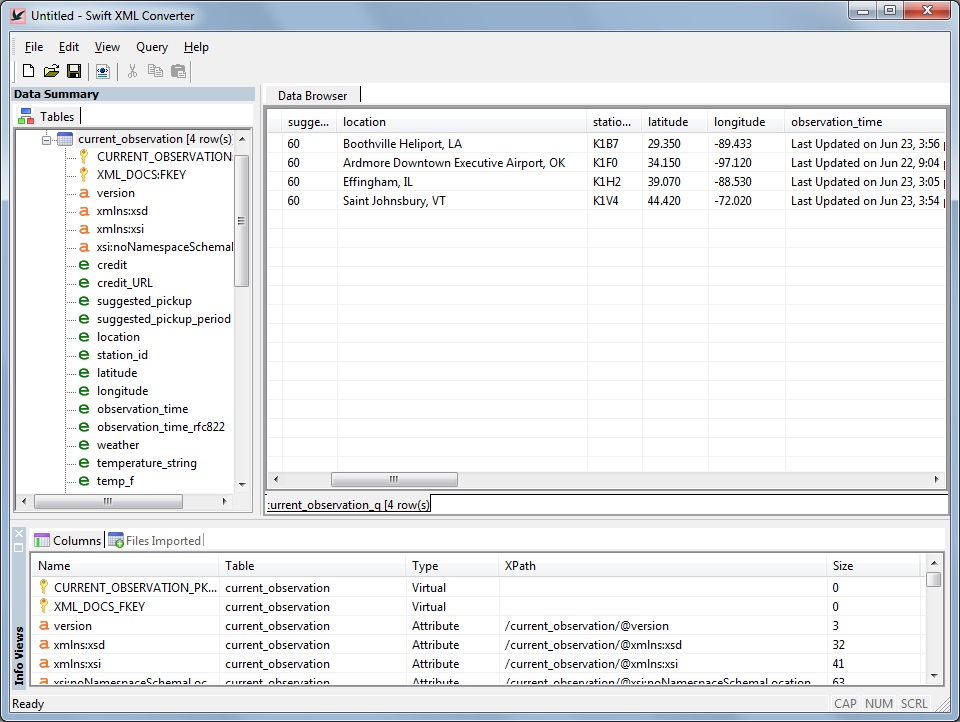
Task: Click the tree scroll down arrow
Action: 242,484
